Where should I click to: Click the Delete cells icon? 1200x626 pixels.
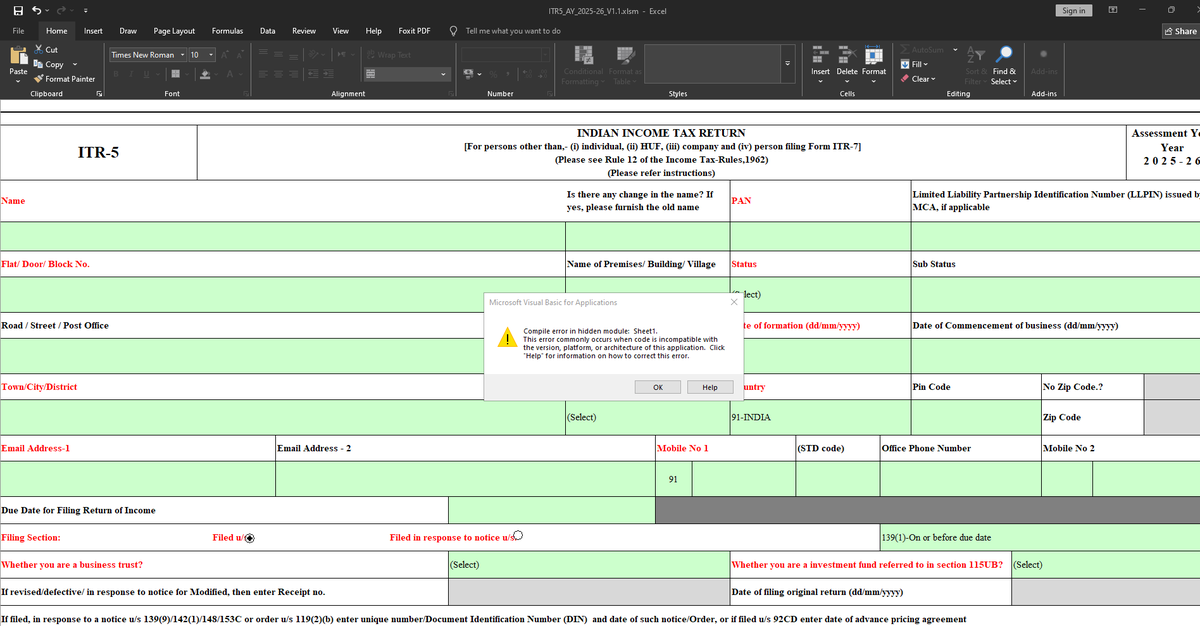(x=847, y=53)
